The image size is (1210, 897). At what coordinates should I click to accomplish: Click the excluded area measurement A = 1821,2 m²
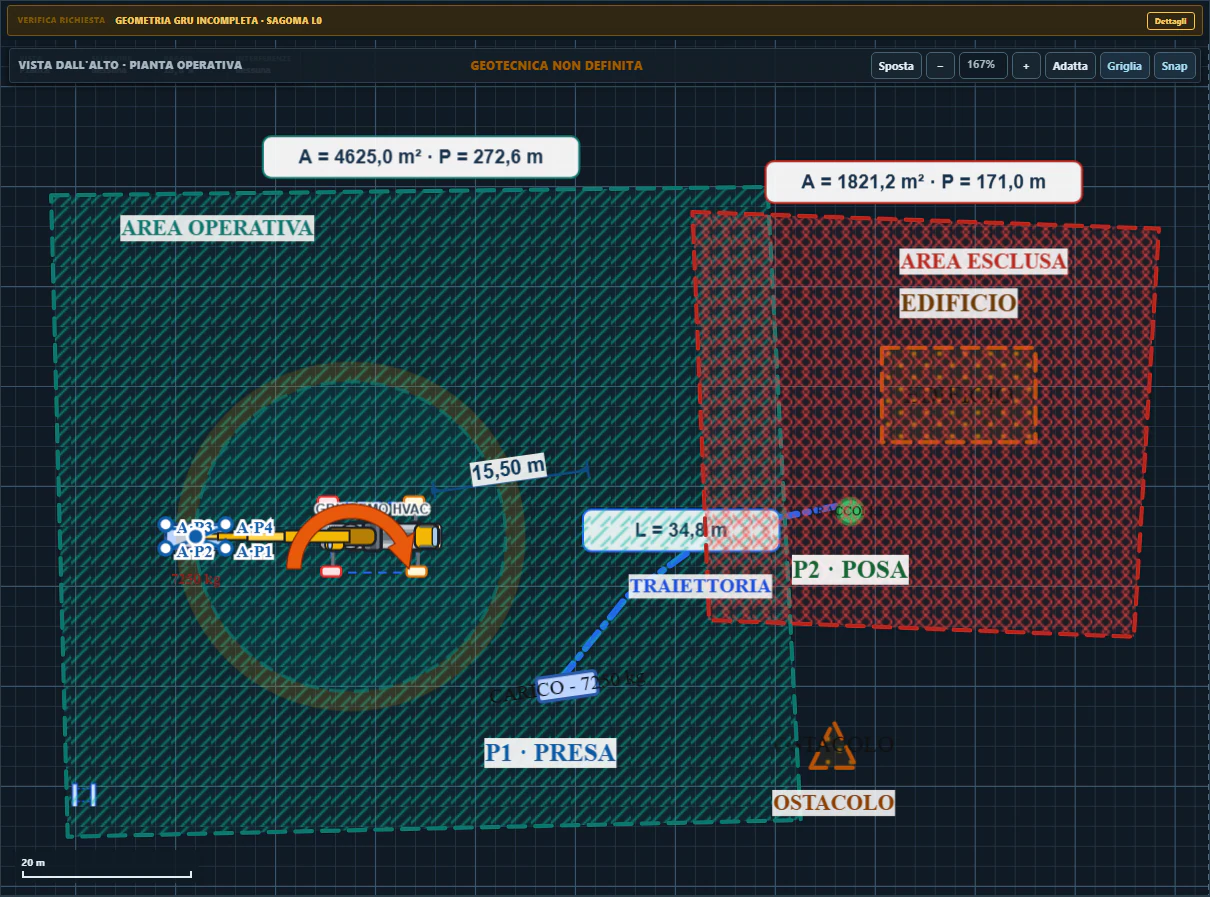click(924, 182)
